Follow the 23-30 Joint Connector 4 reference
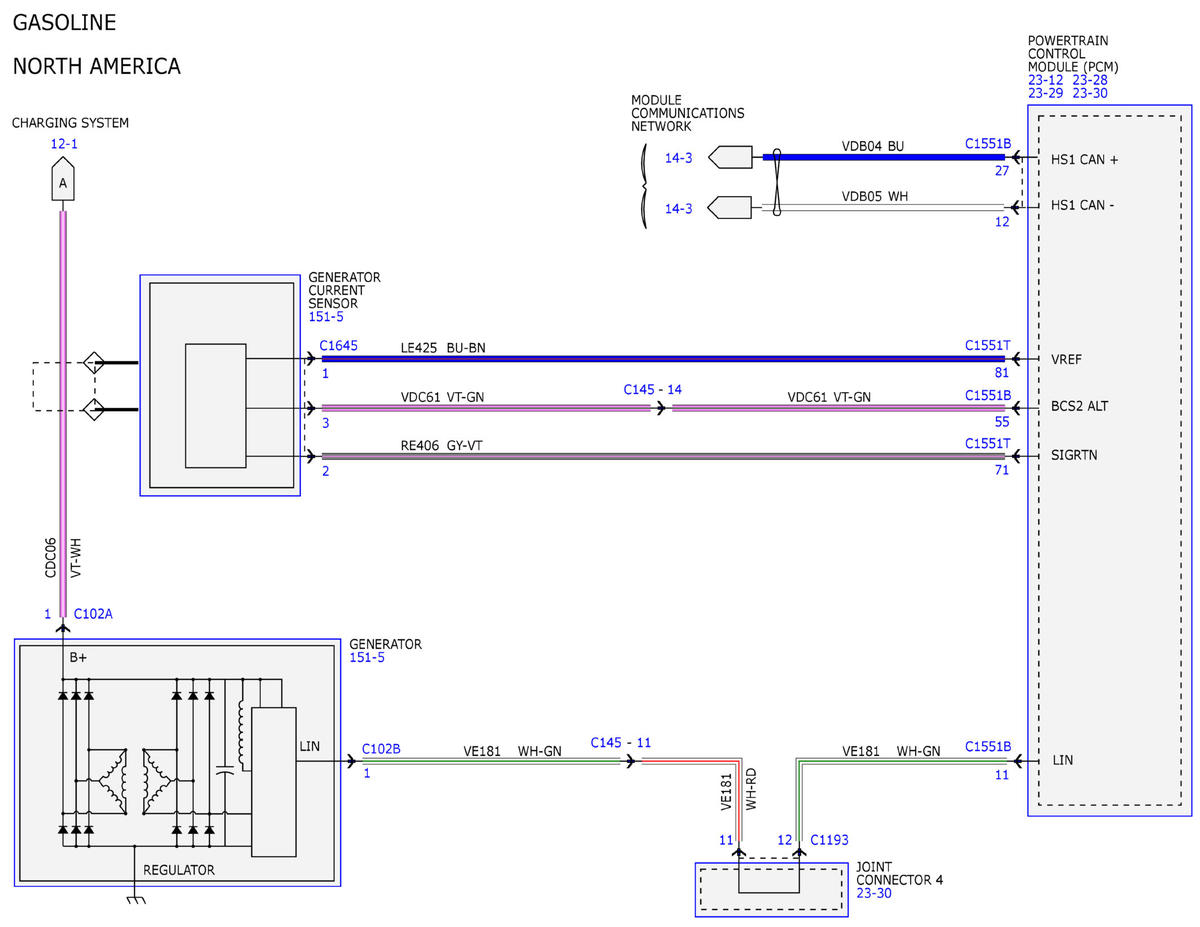Viewport: 1200px width, 927px height. [x=874, y=893]
